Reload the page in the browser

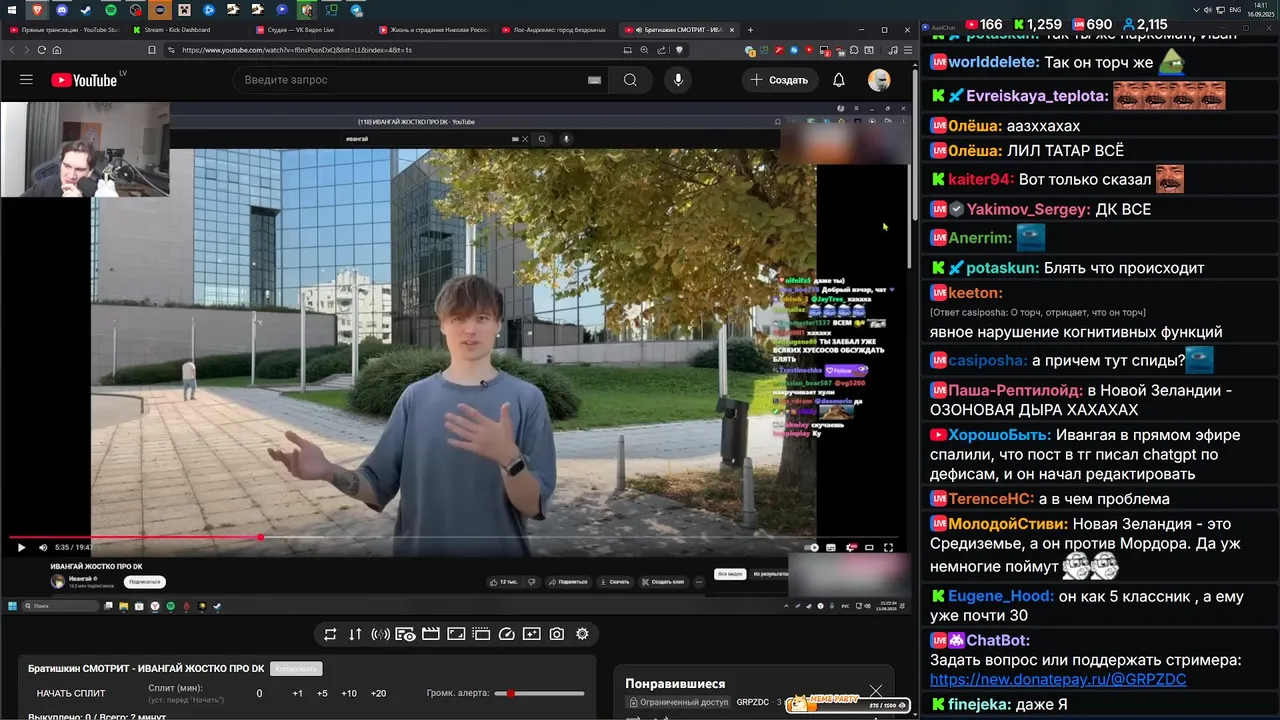click(x=41, y=50)
